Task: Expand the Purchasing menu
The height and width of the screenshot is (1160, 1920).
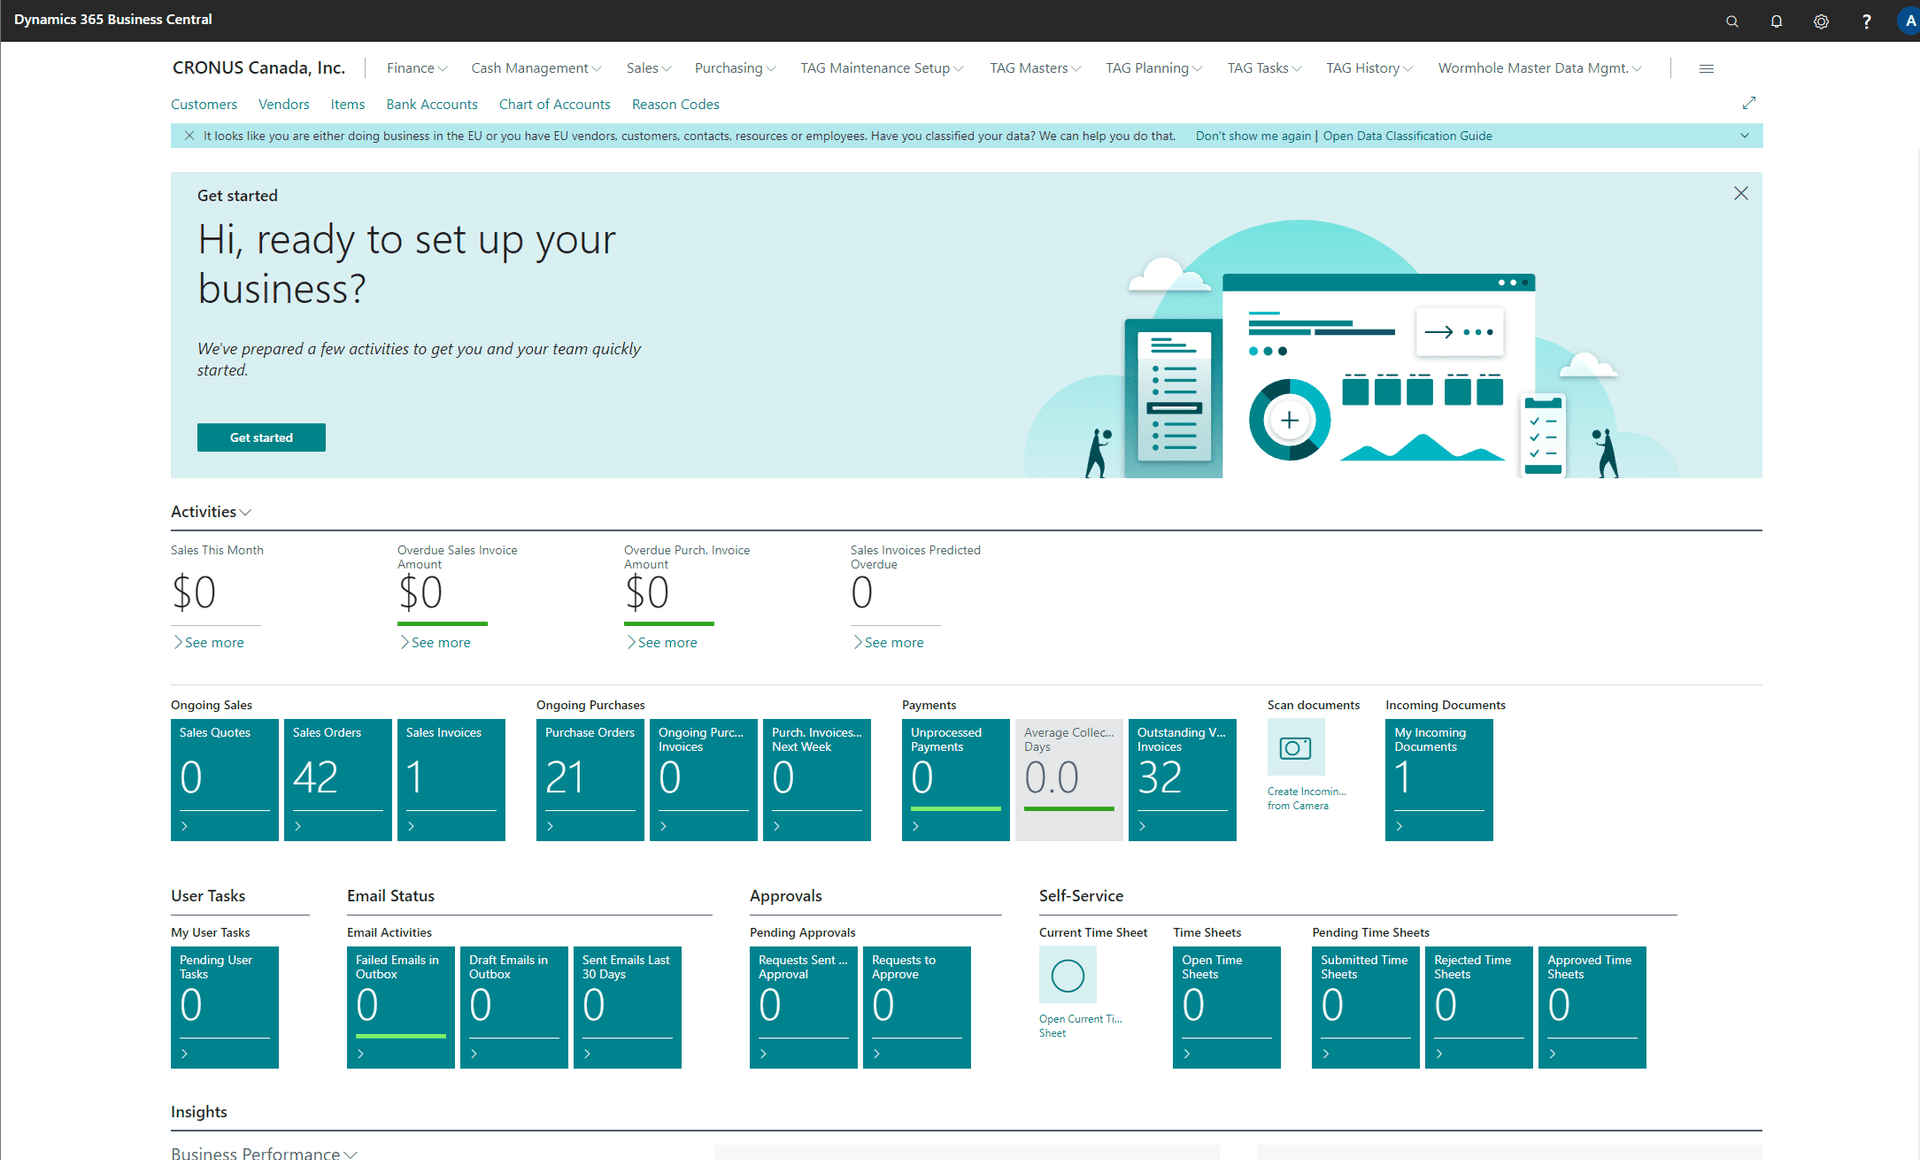Action: [x=735, y=68]
